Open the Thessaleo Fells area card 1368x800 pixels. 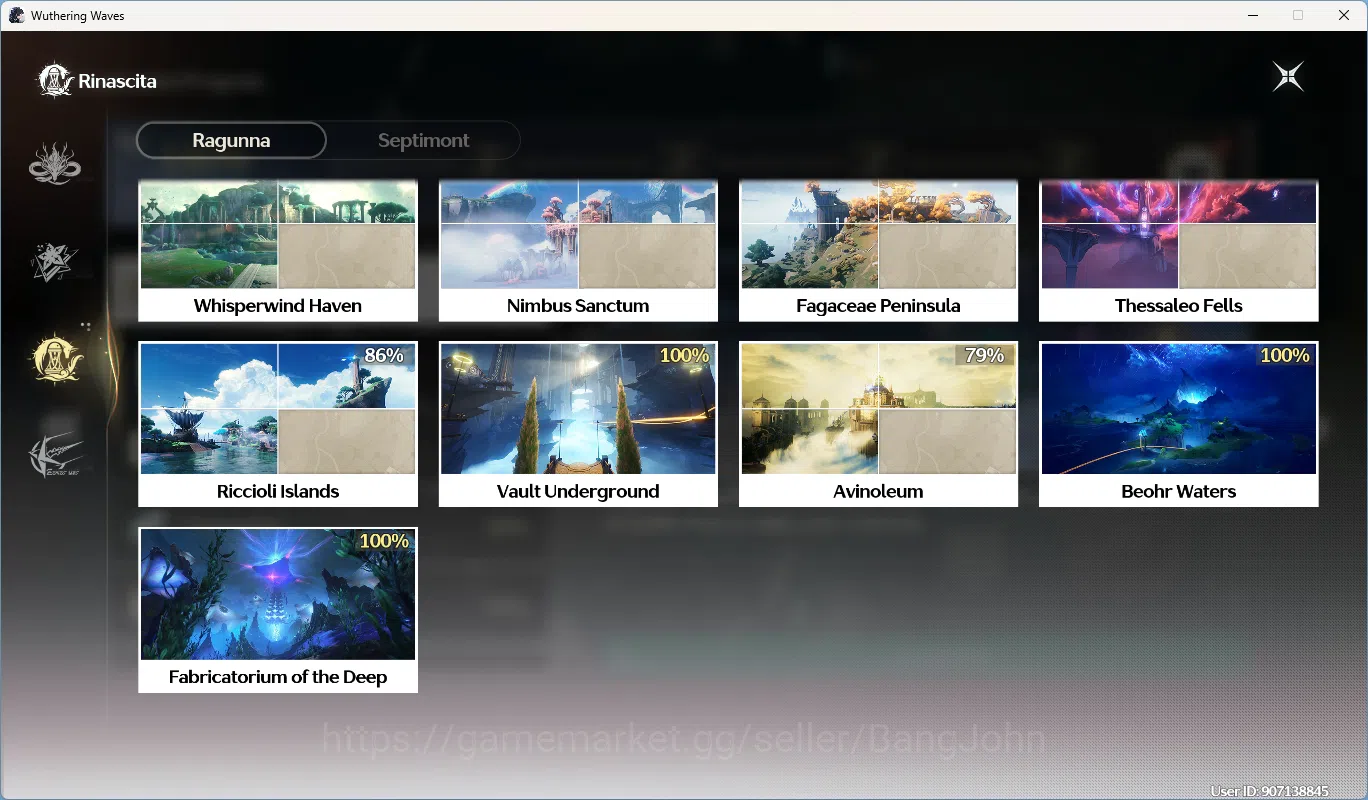click(x=1178, y=251)
